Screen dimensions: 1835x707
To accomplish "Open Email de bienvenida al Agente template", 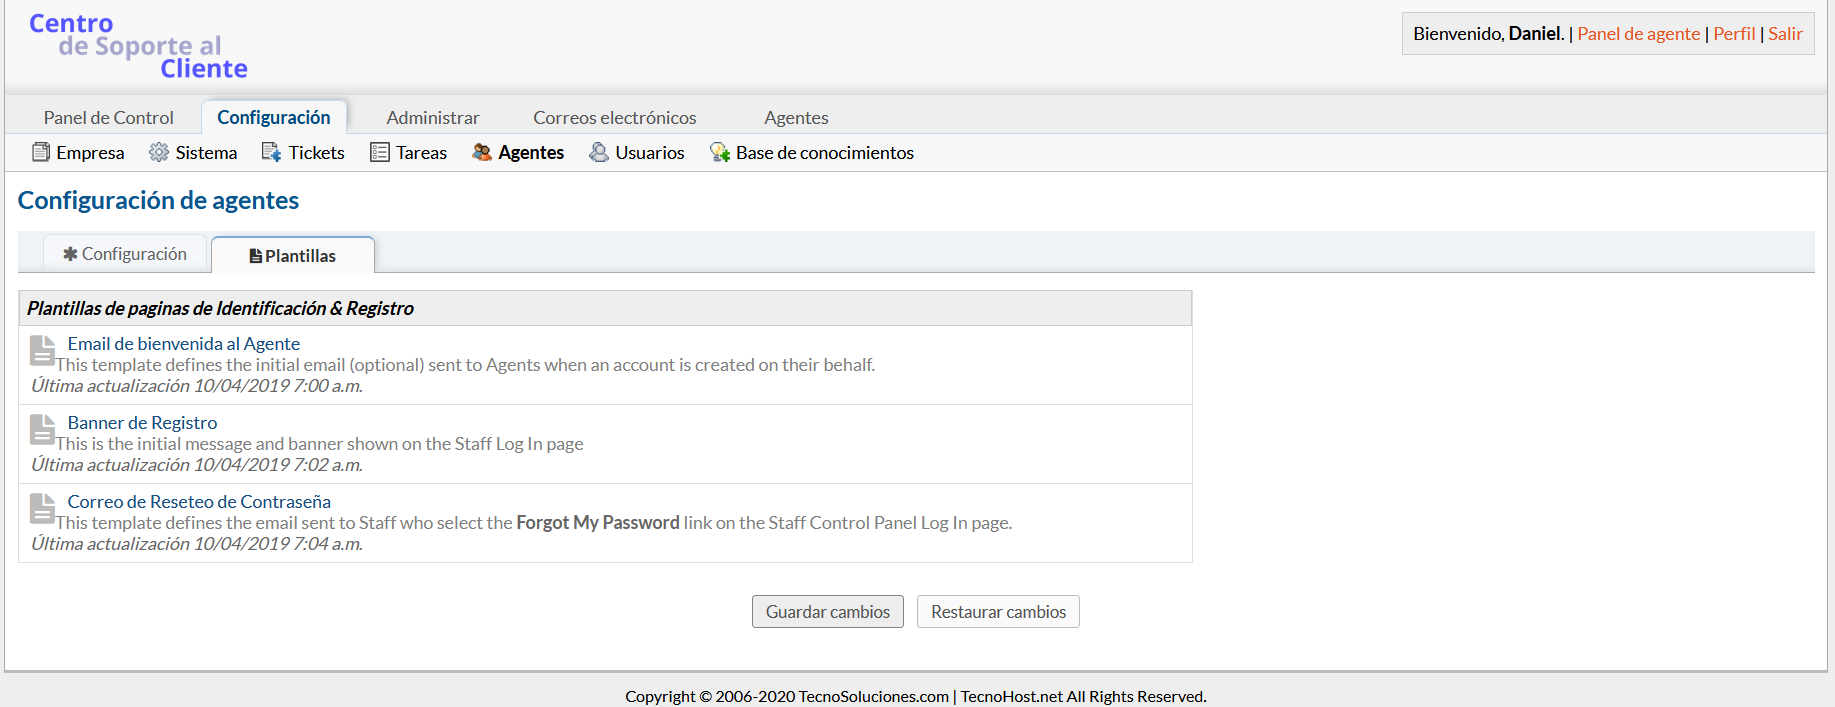I will [184, 343].
